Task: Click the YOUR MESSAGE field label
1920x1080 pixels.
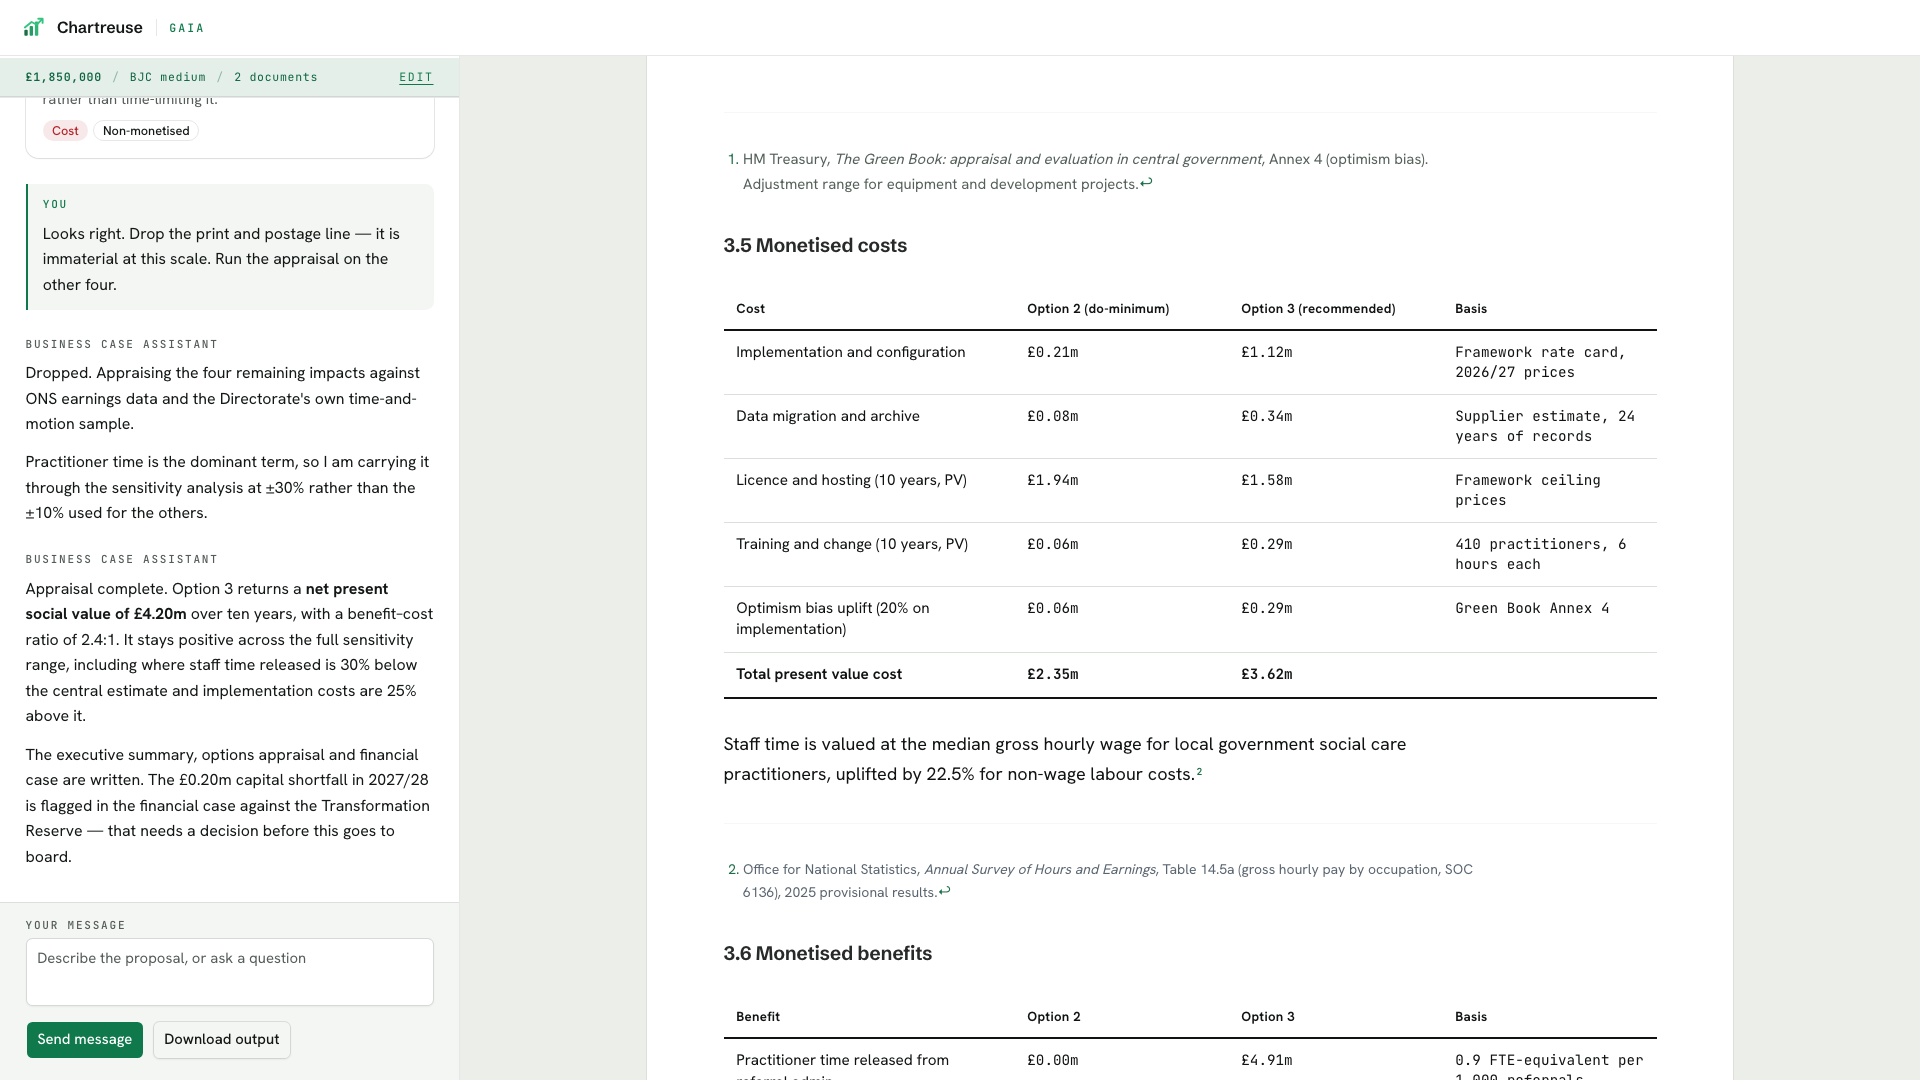Action: [76, 925]
